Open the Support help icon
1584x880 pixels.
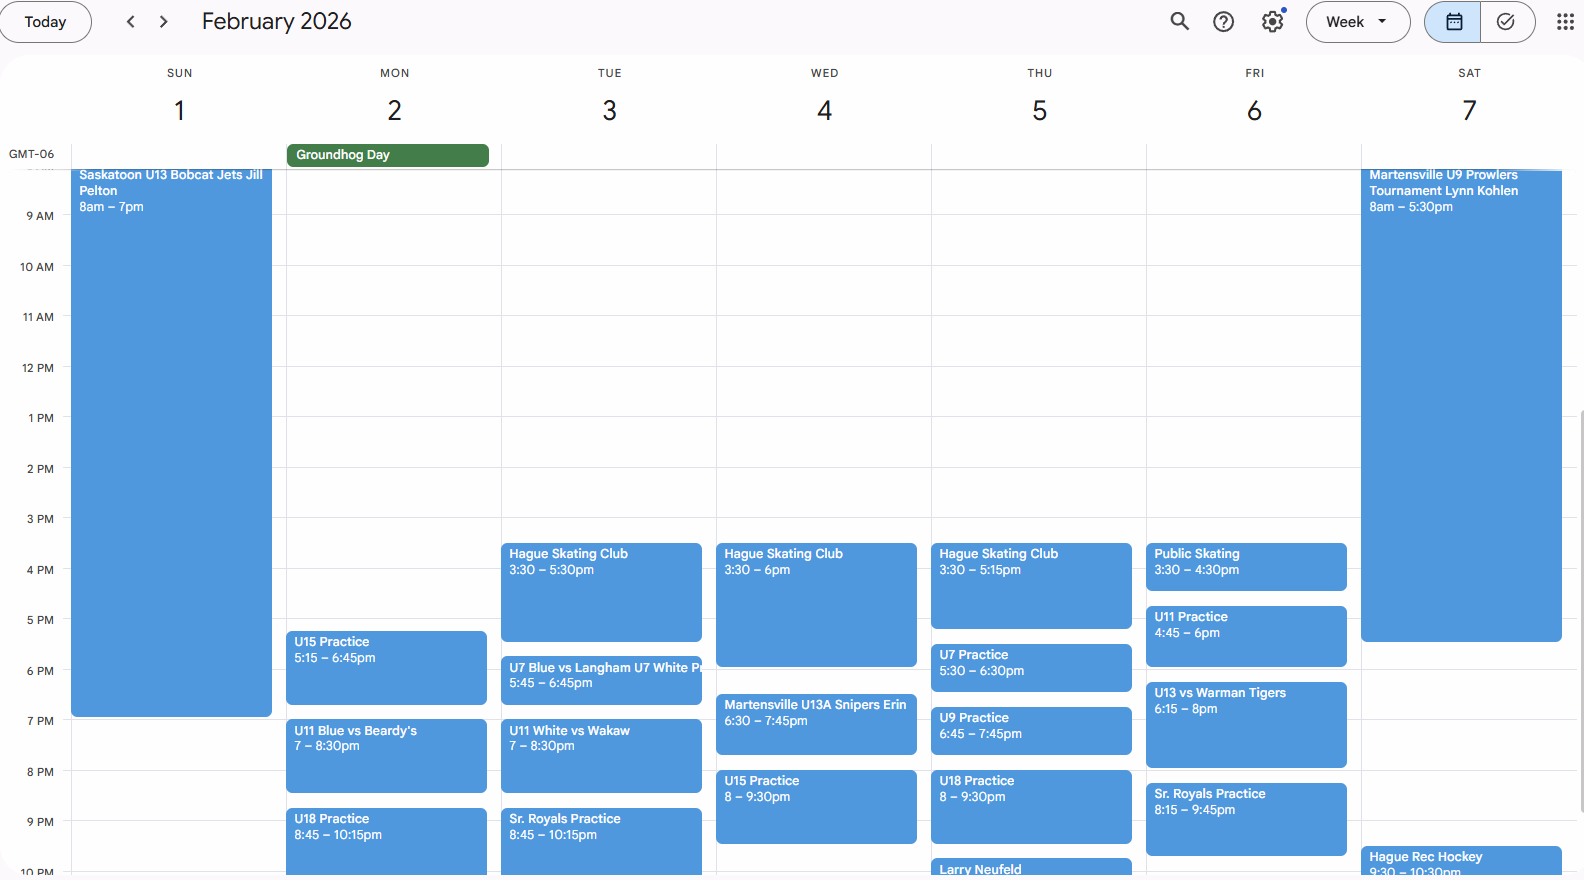(x=1223, y=22)
